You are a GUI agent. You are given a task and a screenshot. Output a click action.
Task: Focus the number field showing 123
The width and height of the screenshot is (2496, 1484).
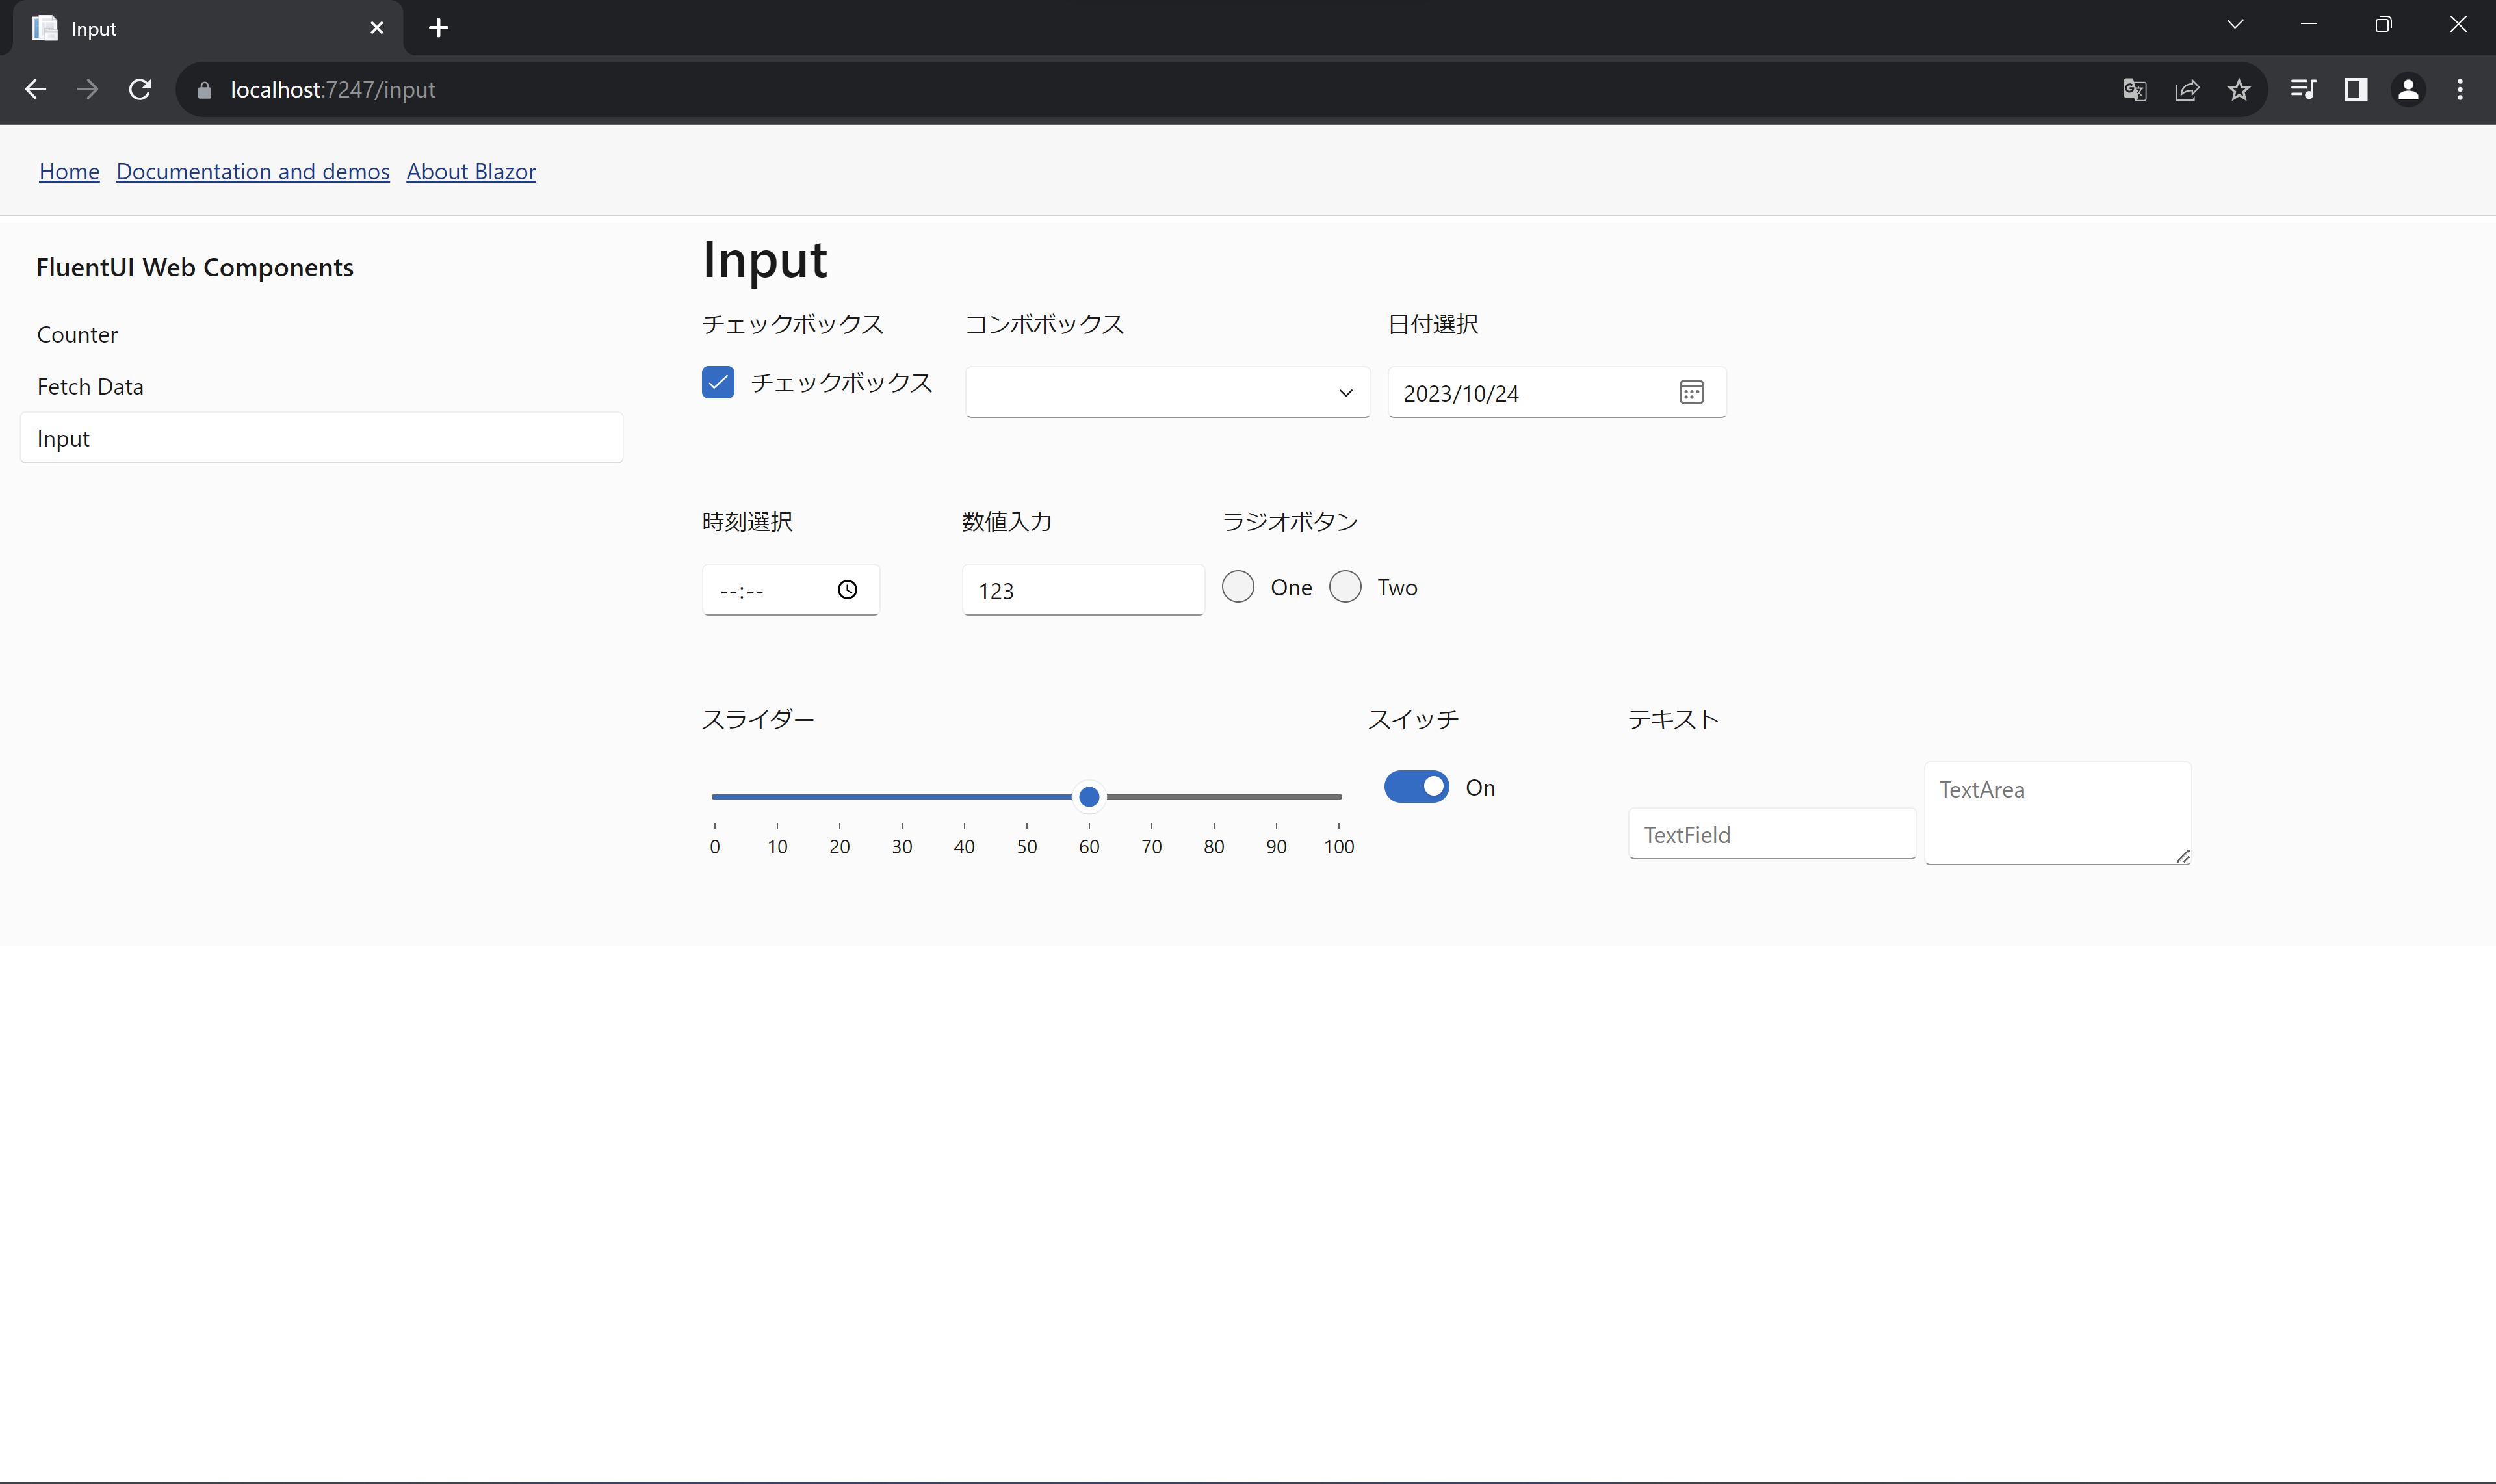[x=1083, y=590]
